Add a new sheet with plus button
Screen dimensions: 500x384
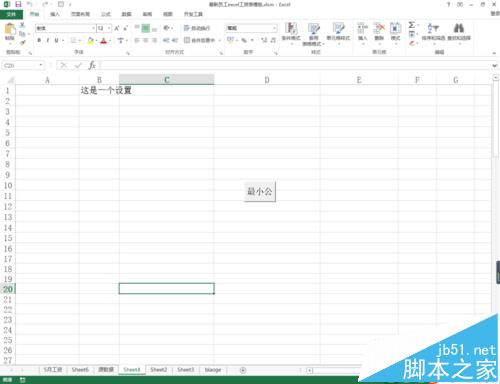(243, 370)
